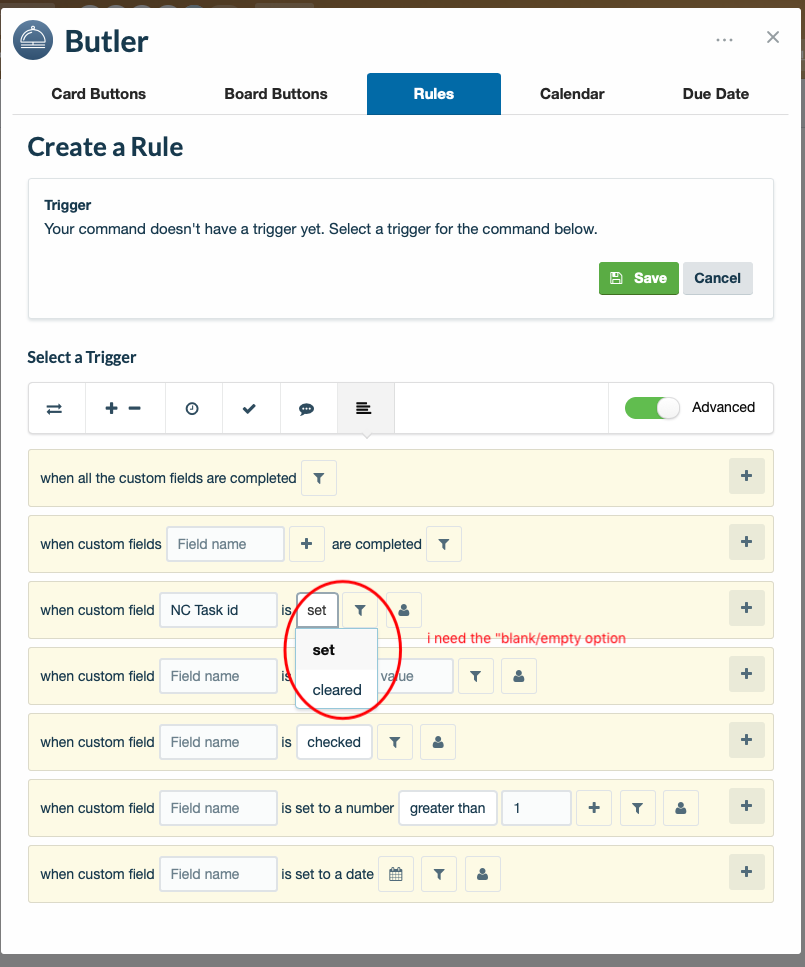Select the speech bubble content trigger category

[307, 408]
